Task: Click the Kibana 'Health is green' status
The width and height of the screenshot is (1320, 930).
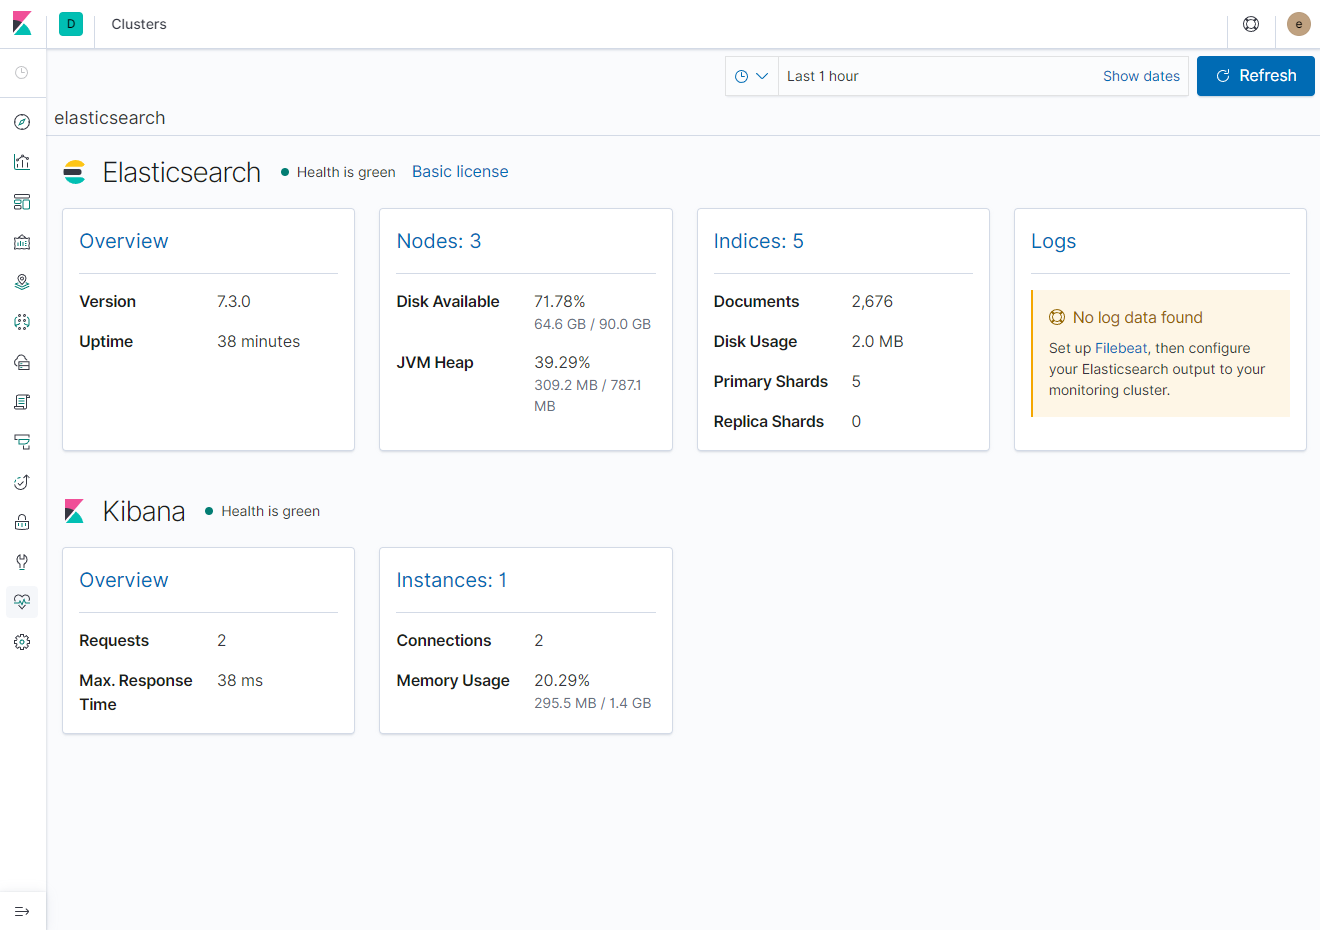Action: pos(262,511)
